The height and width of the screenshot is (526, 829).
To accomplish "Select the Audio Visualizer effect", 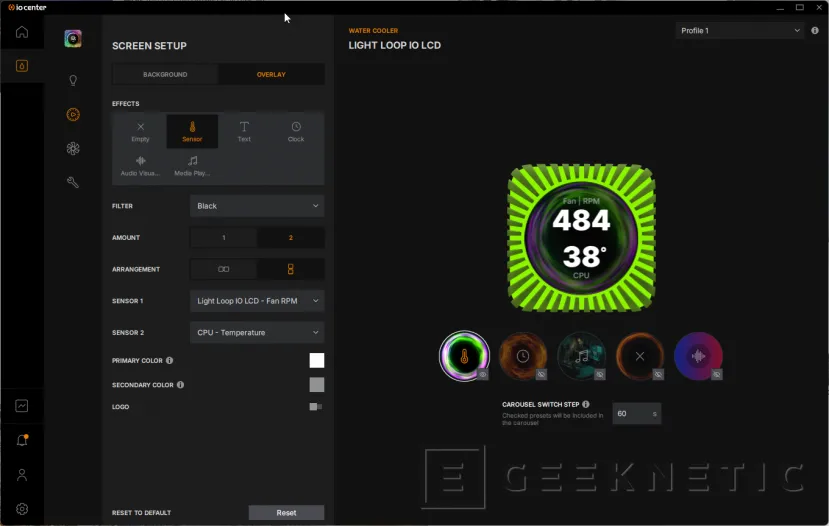I will point(140,165).
